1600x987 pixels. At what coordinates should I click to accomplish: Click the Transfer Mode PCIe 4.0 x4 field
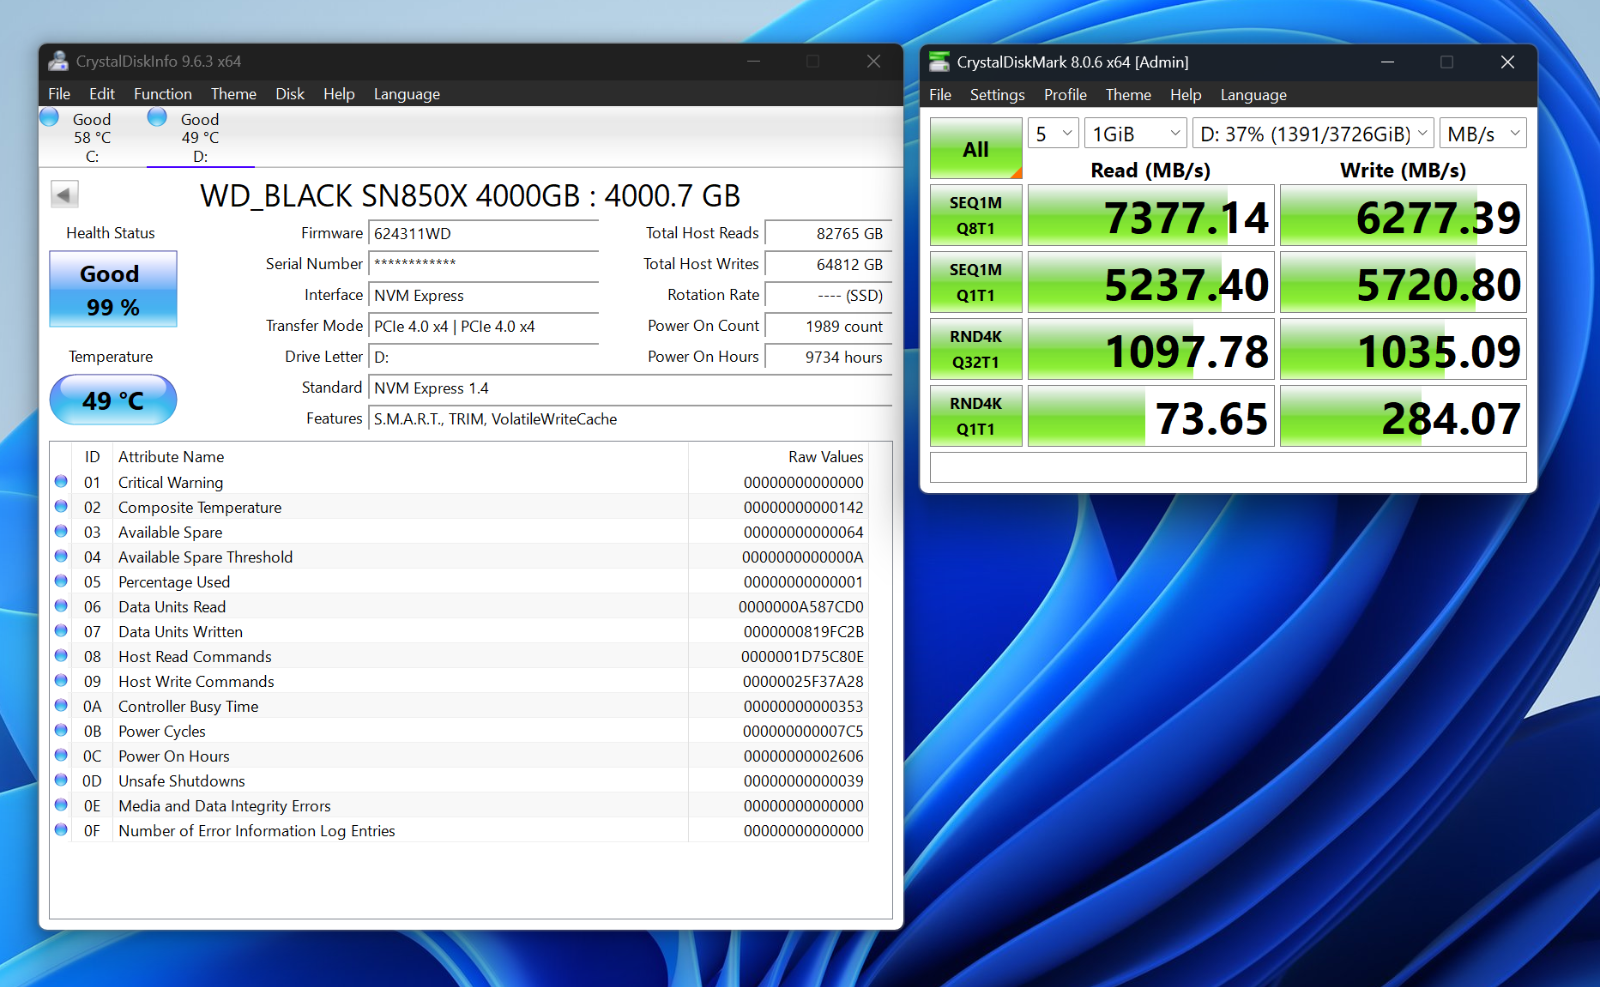click(x=484, y=326)
